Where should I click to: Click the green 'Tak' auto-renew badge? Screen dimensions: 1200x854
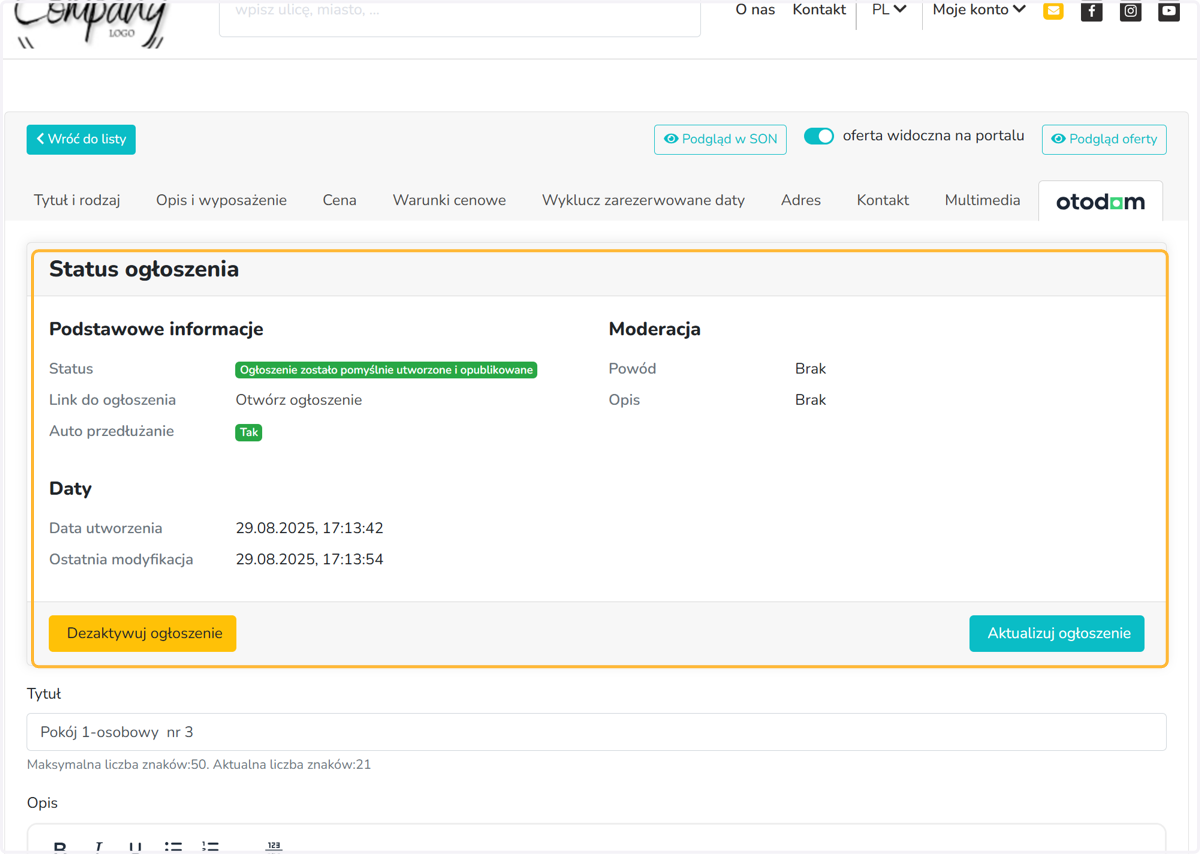(x=248, y=432)
